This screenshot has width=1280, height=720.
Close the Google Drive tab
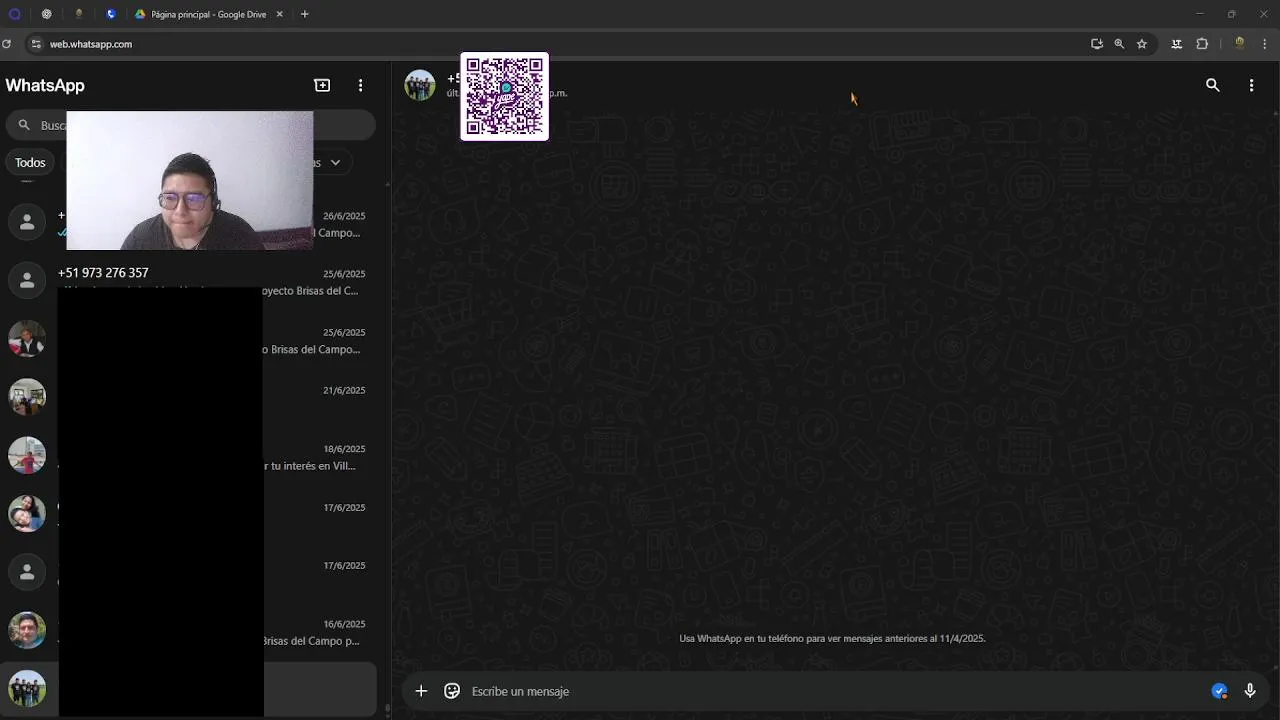280,14
